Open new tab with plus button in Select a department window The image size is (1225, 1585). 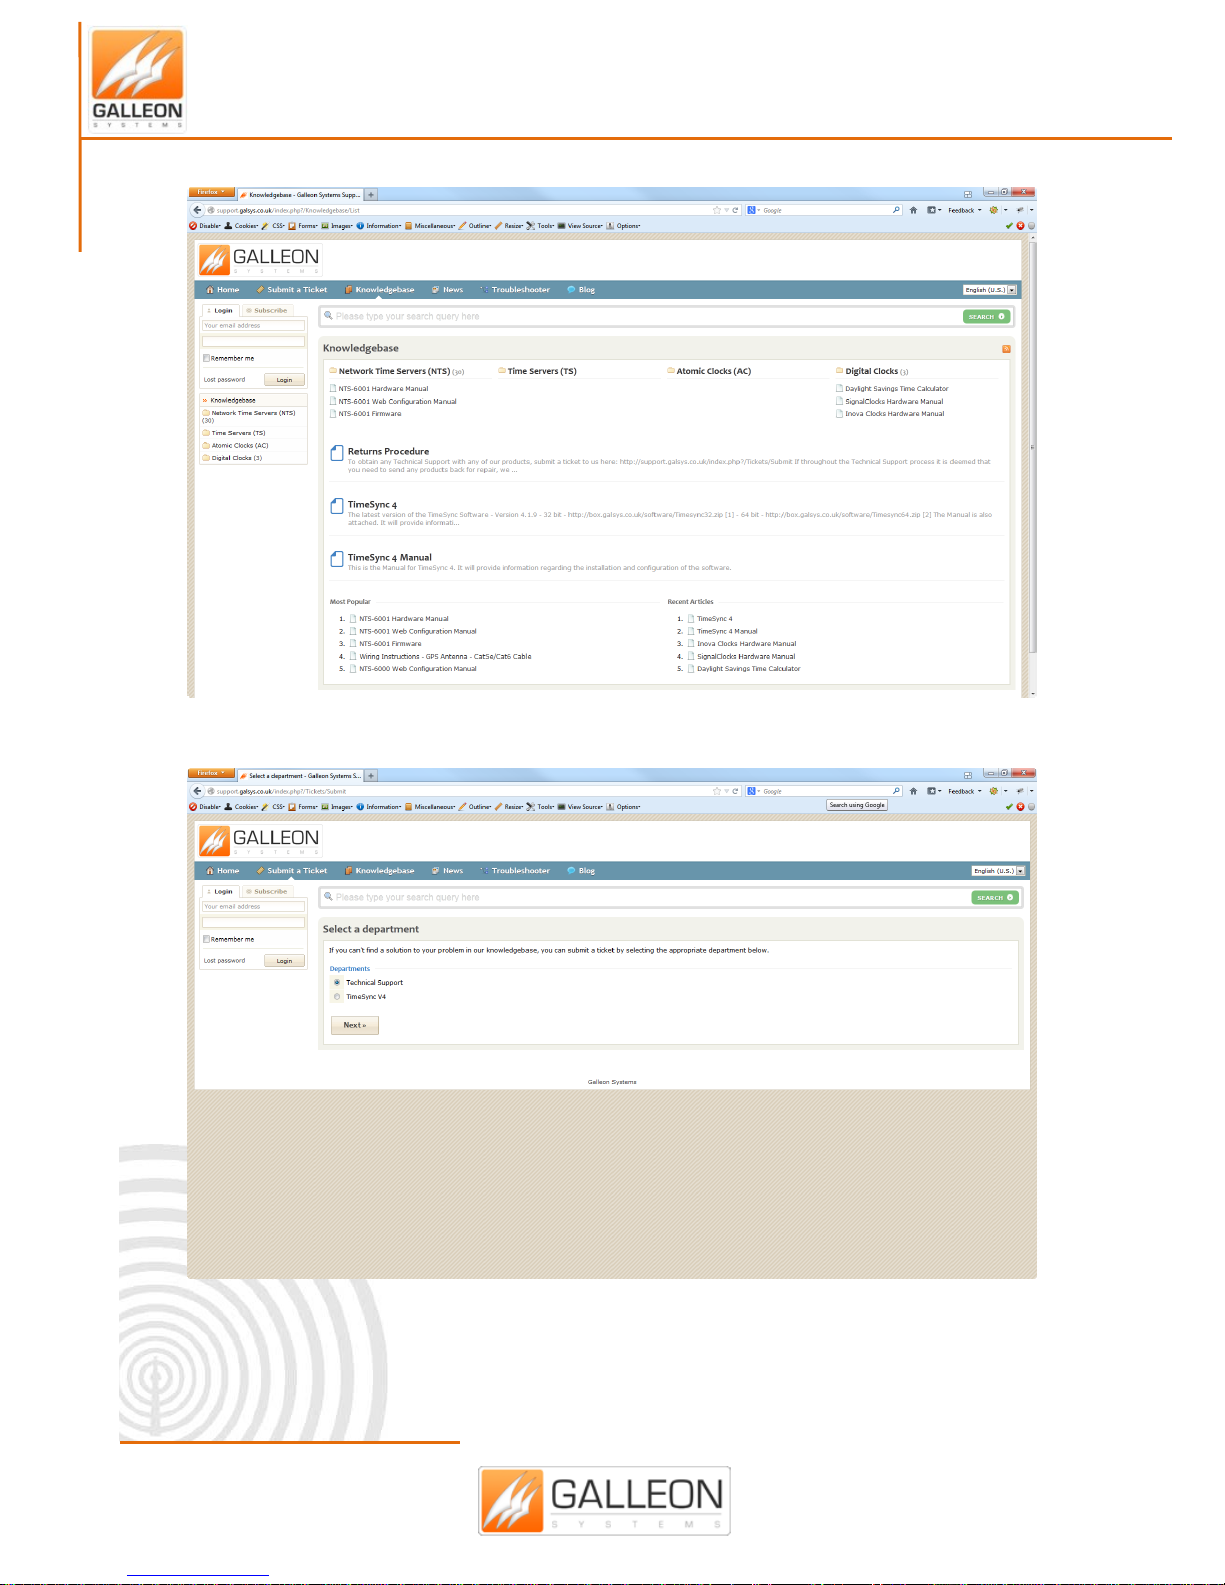coord(371,776)
